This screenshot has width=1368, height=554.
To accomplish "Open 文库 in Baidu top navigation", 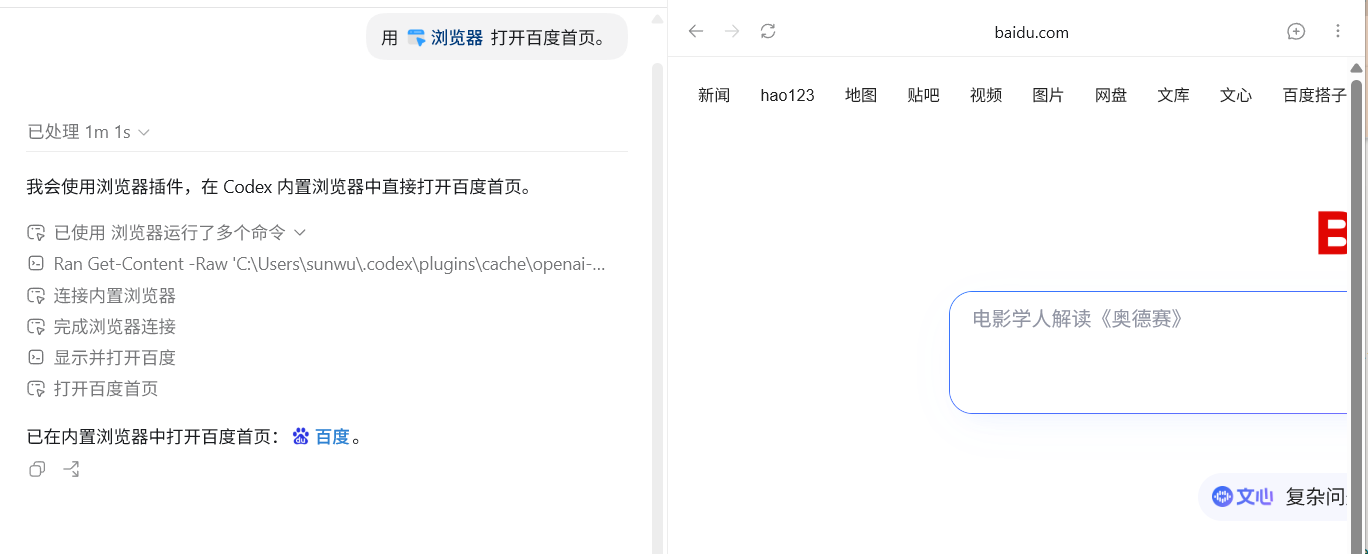I will point(1173,95).
